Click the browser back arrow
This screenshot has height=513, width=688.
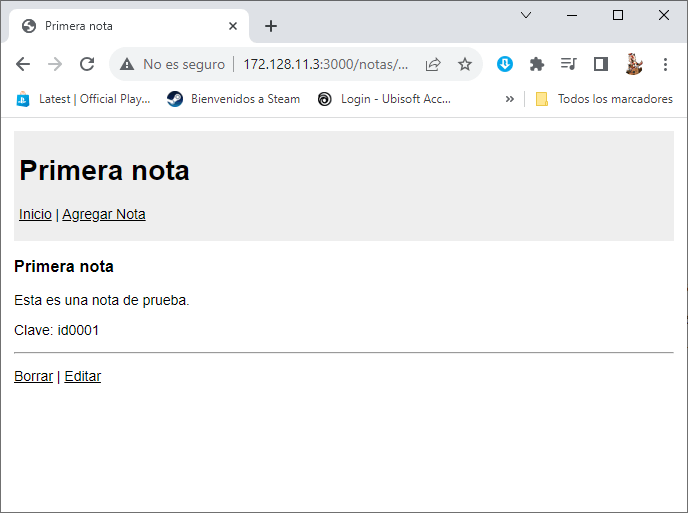[x=23, y=64]
